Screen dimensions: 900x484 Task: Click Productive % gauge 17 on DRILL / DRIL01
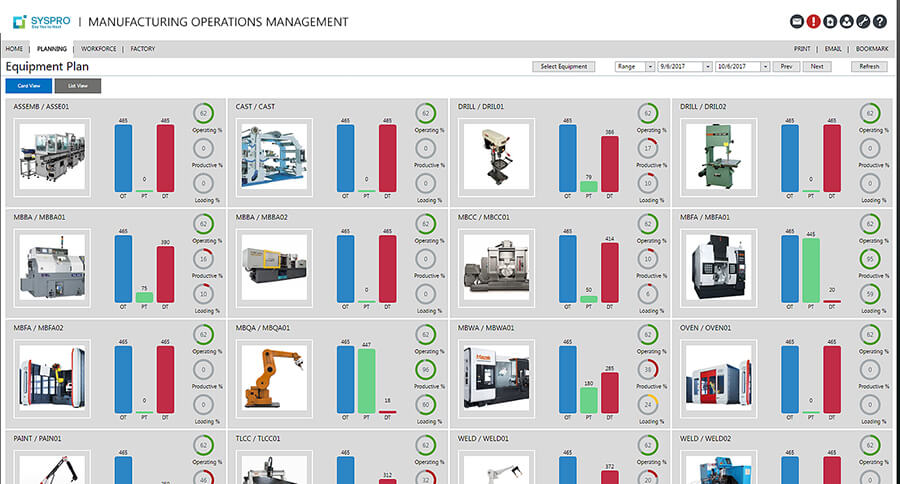click(x=648, y=148)
